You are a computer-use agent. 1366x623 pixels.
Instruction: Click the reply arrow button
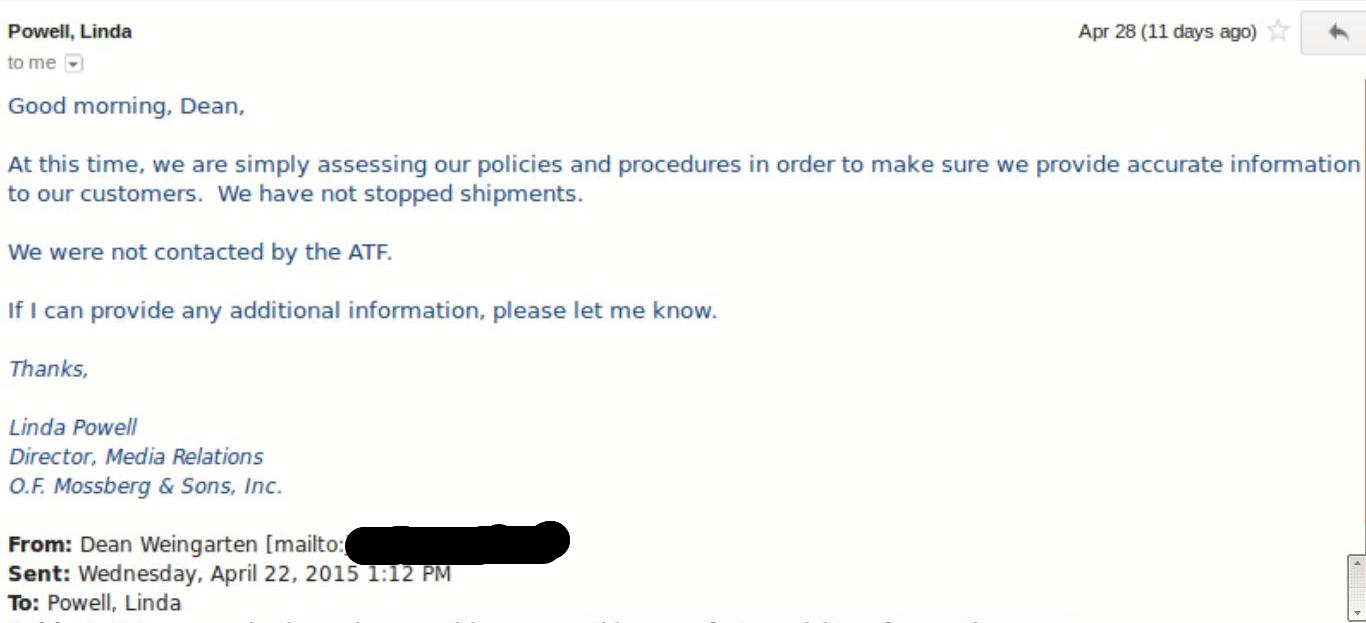pos(1337,32)
